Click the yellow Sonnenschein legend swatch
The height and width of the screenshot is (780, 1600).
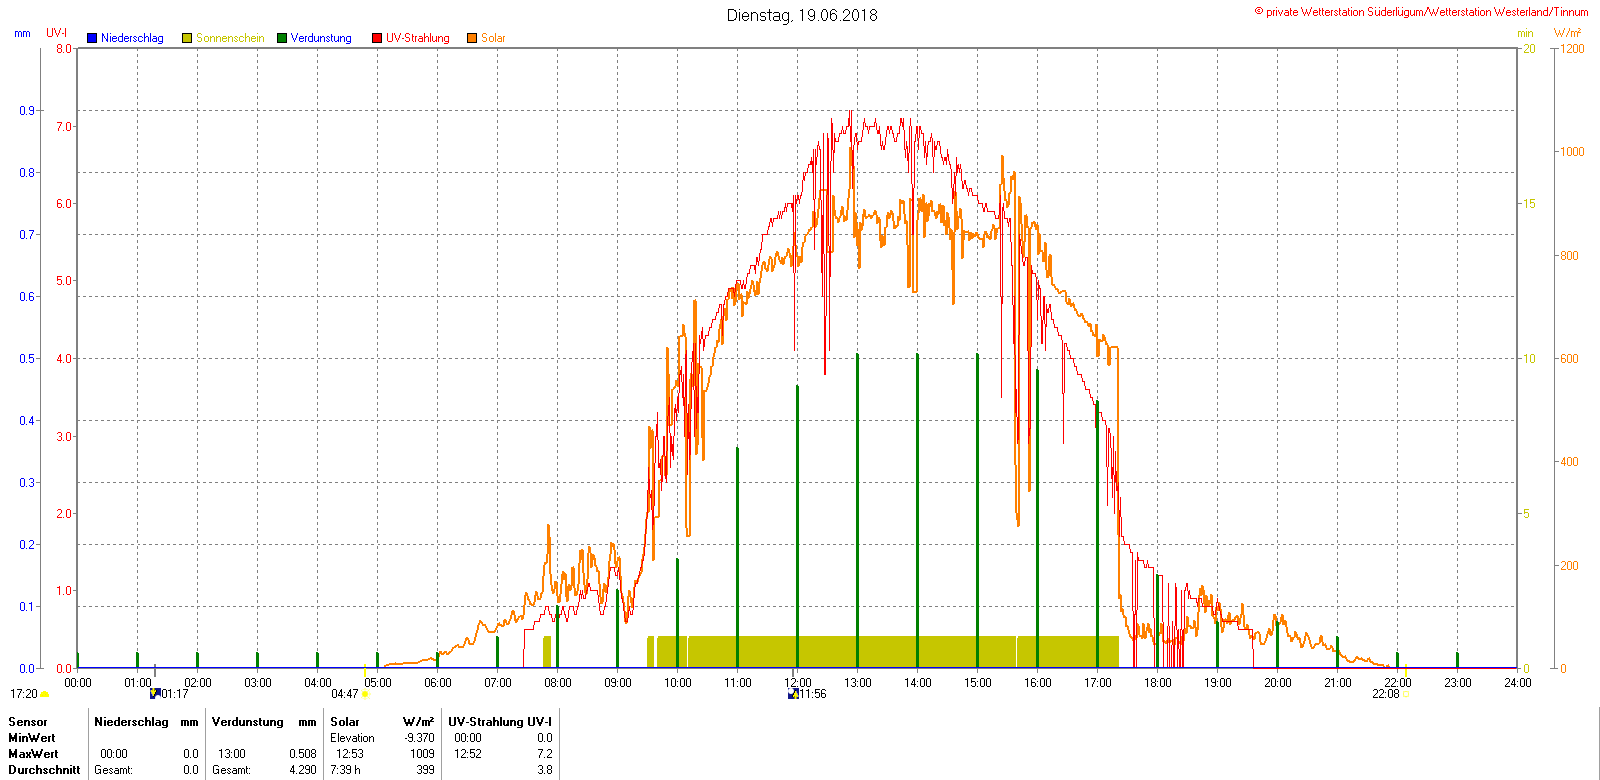click(187, 38)
